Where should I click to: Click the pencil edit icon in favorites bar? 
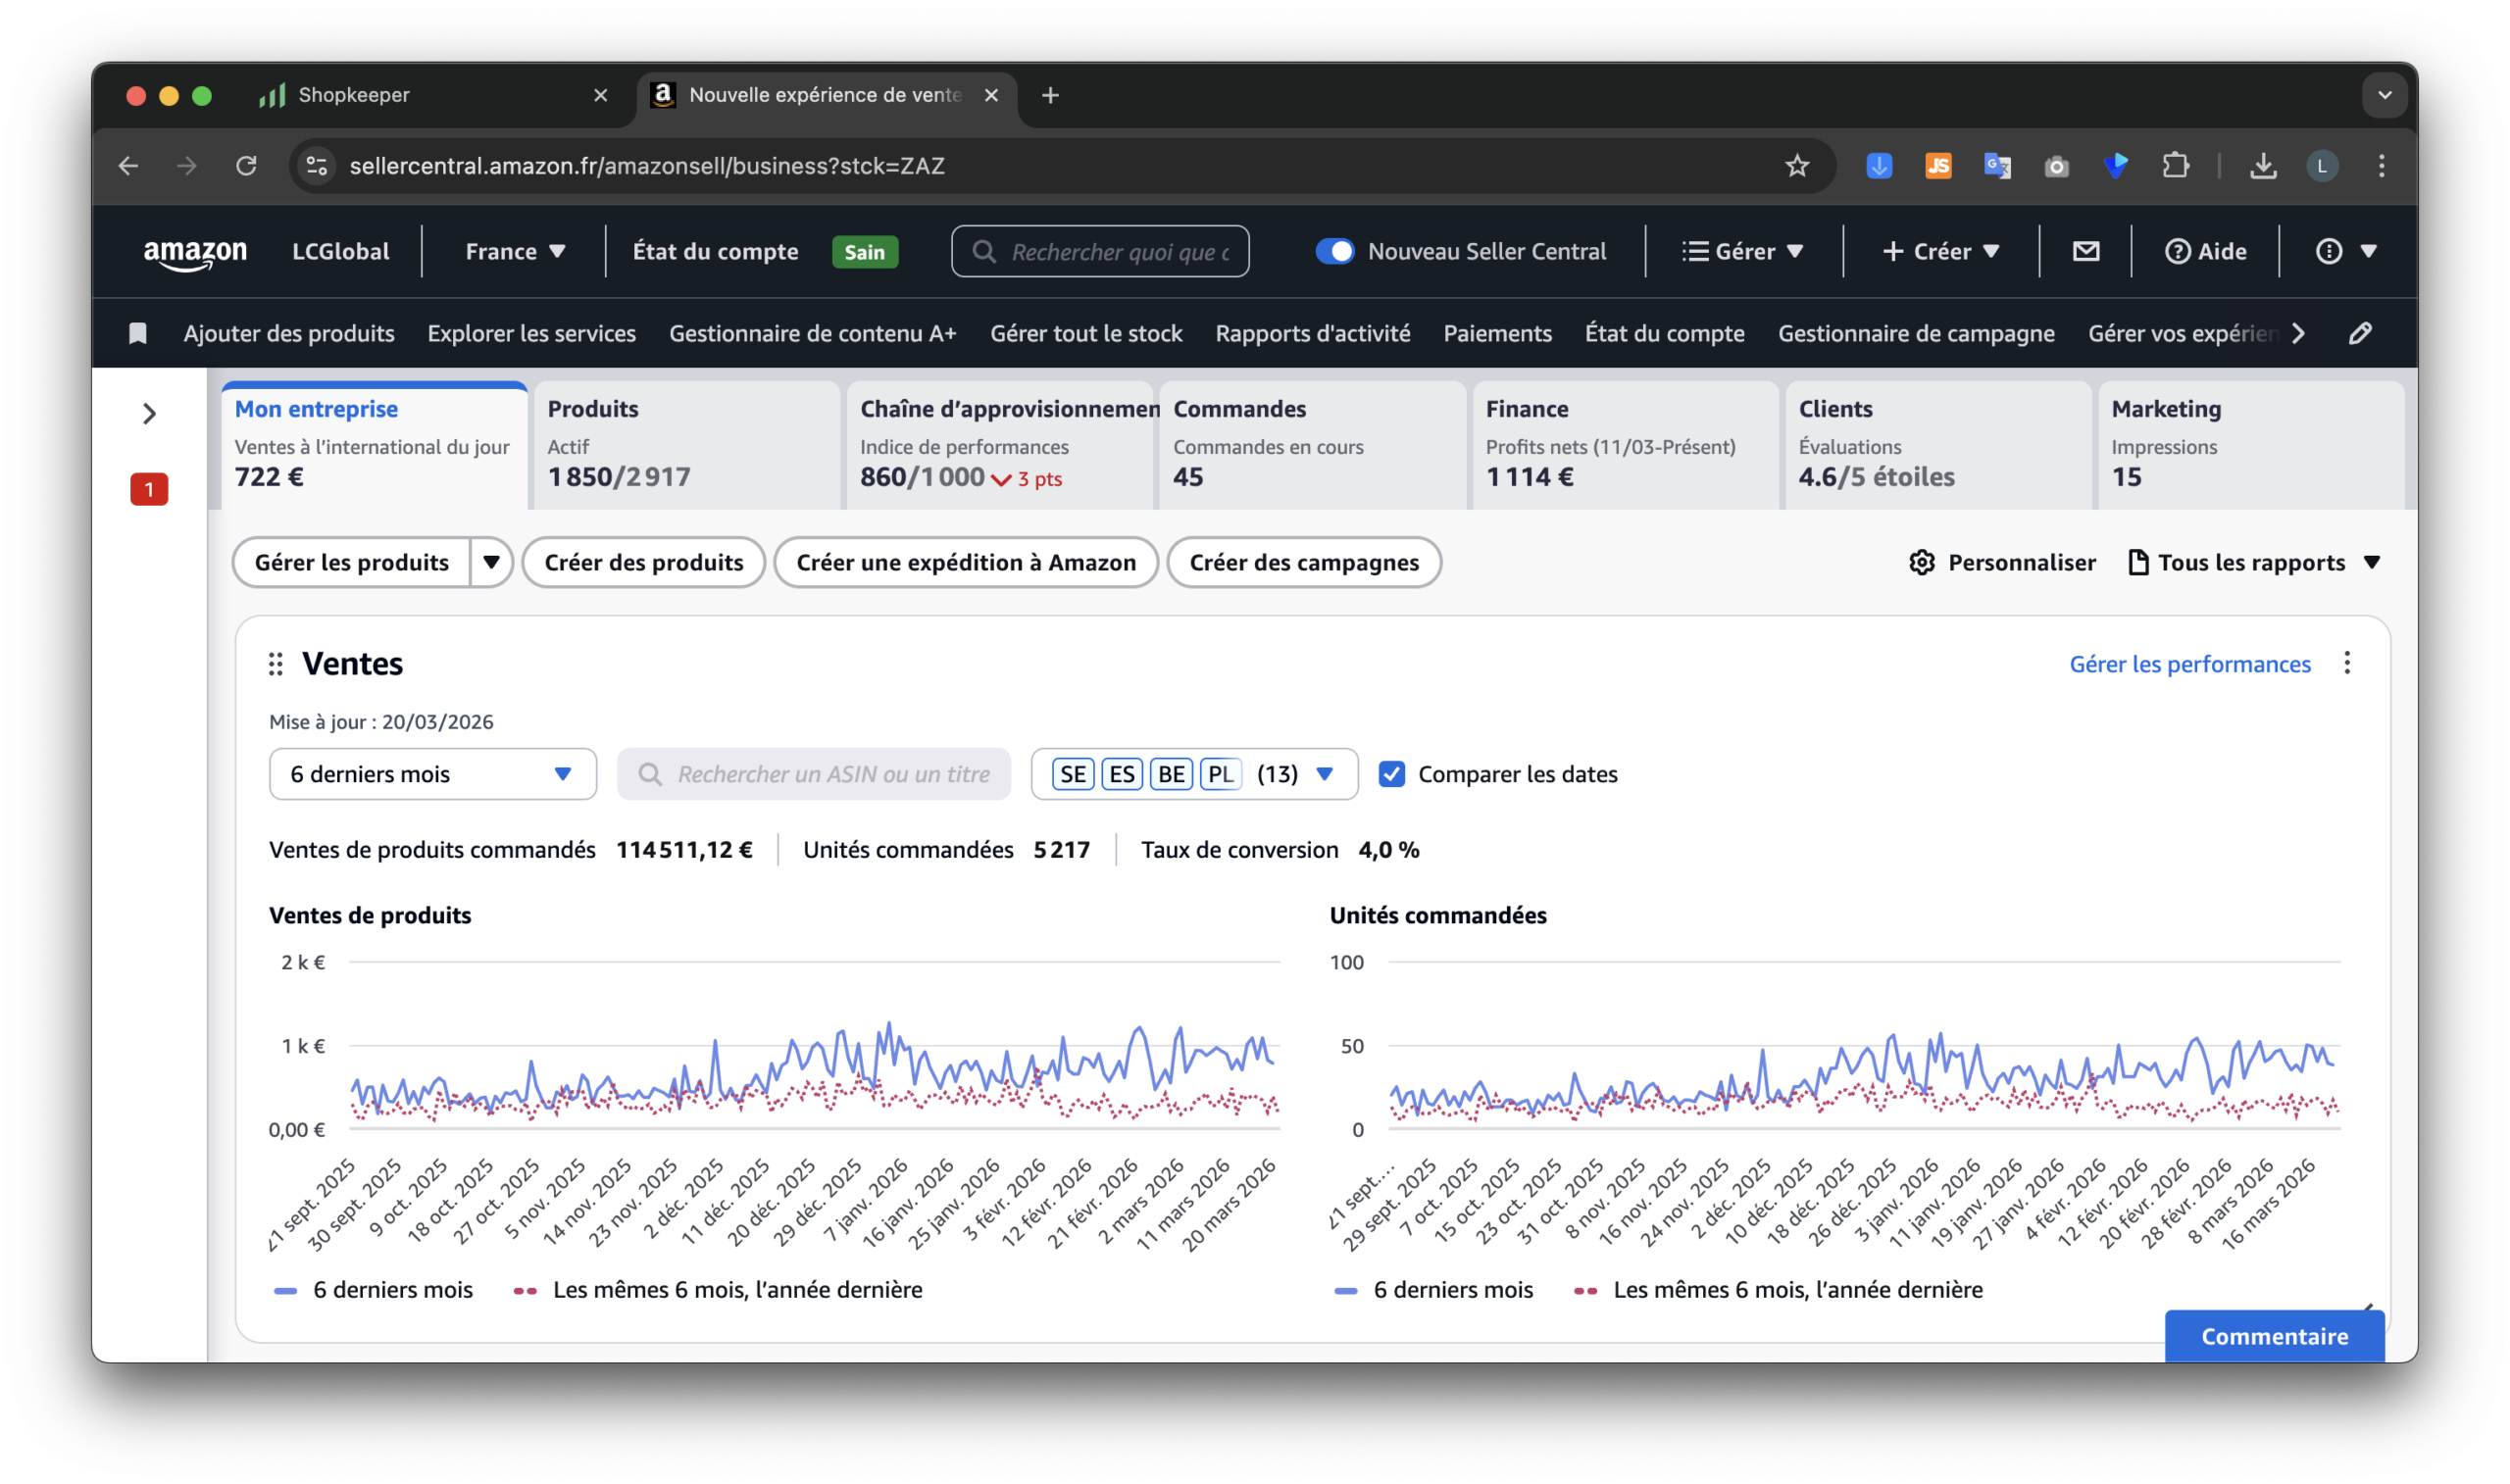2360,333
